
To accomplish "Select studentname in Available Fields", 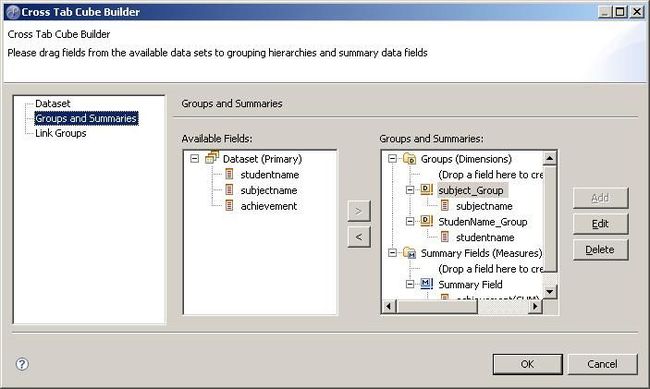I will pos(269,175).
